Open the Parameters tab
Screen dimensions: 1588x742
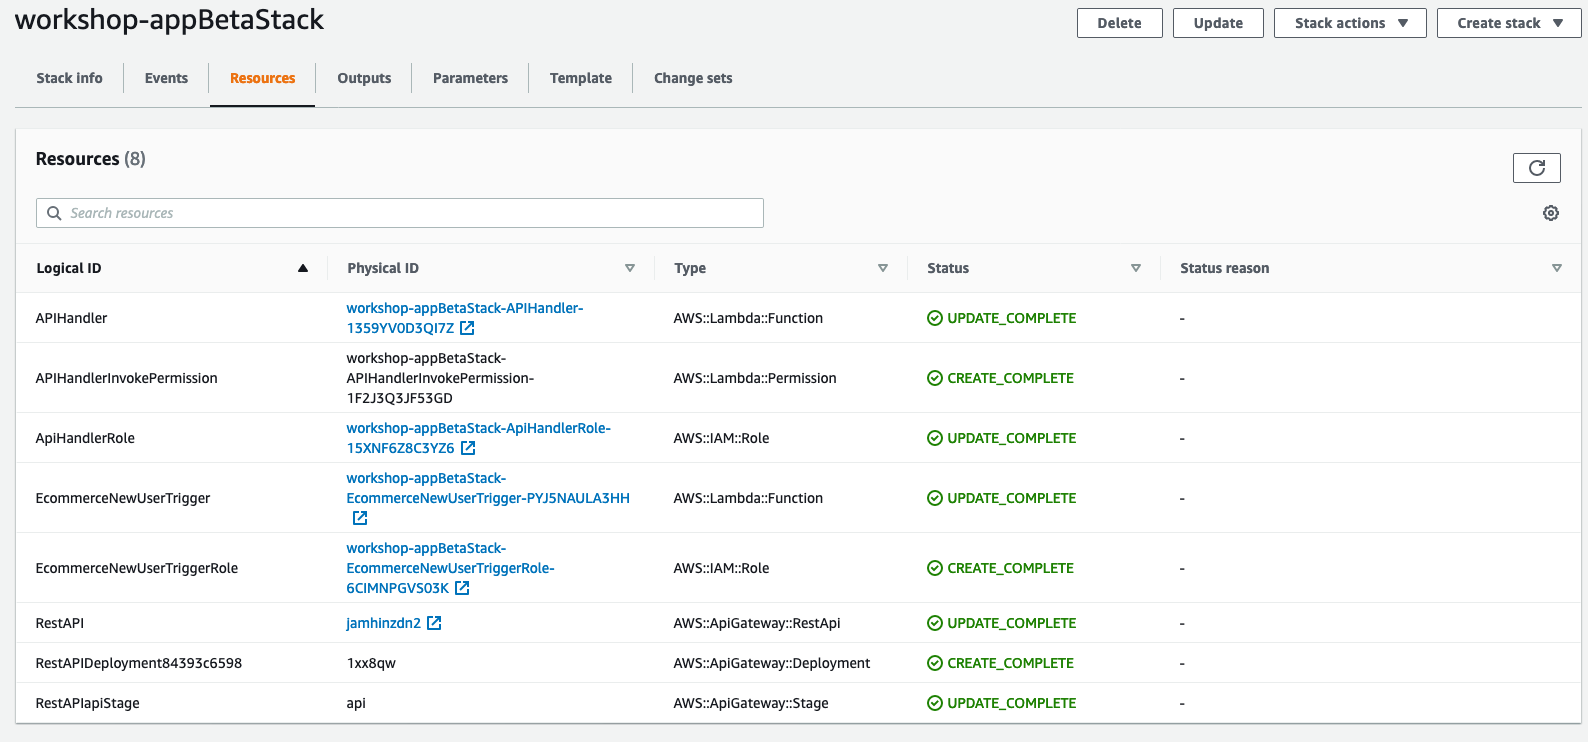(x=470, y=78)
